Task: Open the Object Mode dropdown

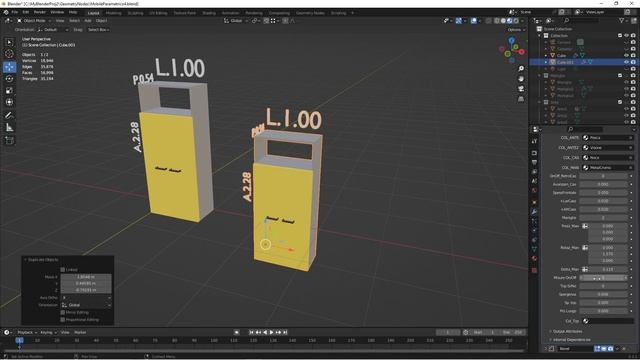Action: 34,20
